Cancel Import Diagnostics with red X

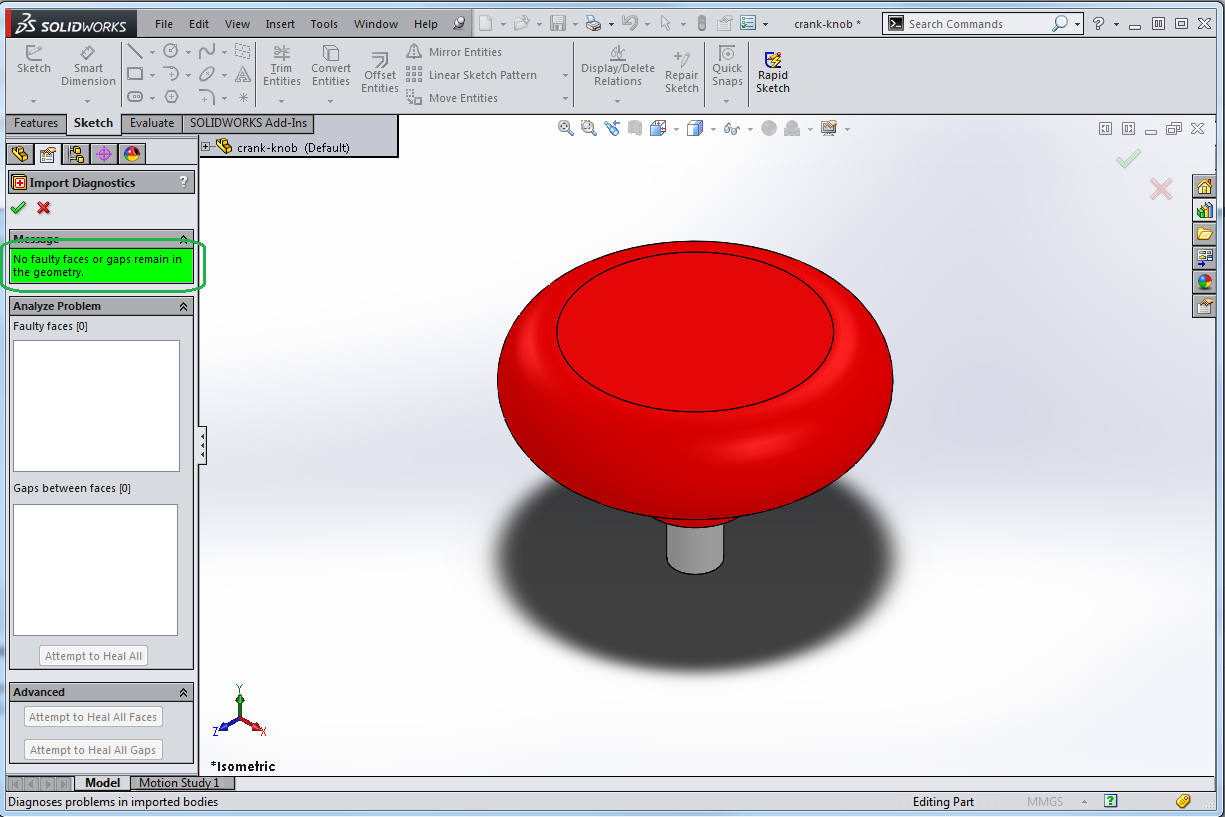(x=43, y=208)
